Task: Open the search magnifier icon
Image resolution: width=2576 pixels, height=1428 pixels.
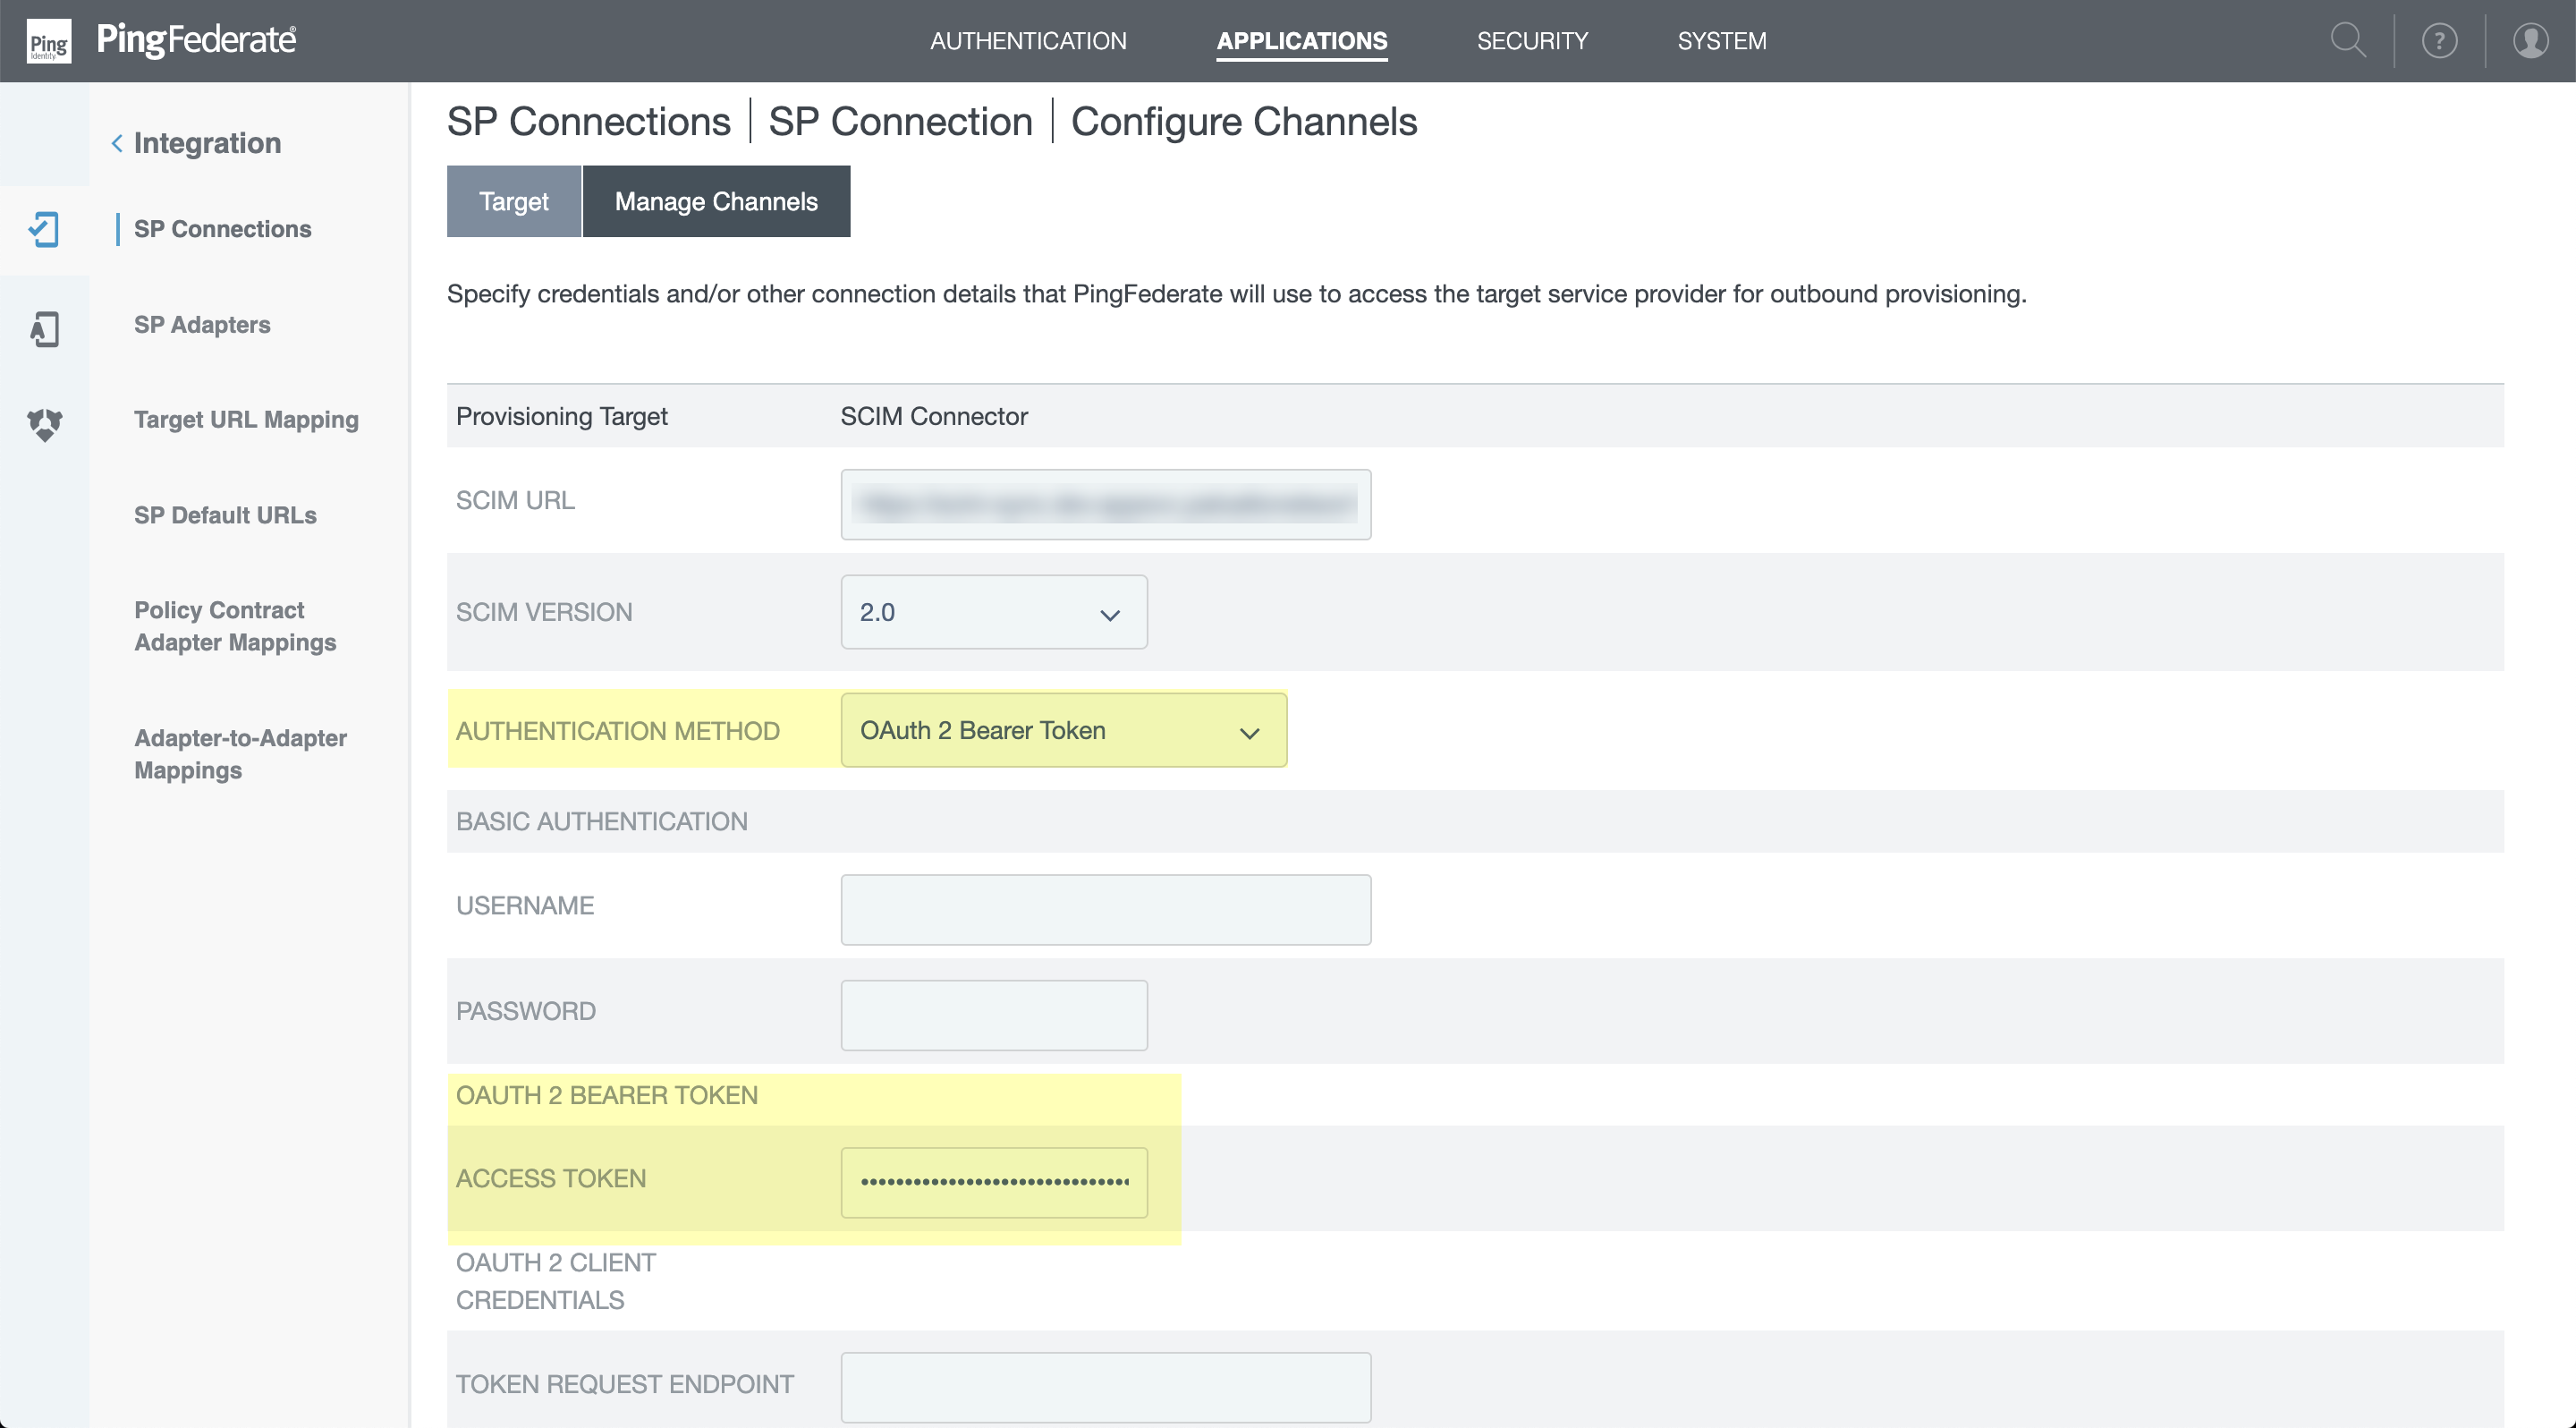Action: pyautogui.click(x=2347, y=41)
